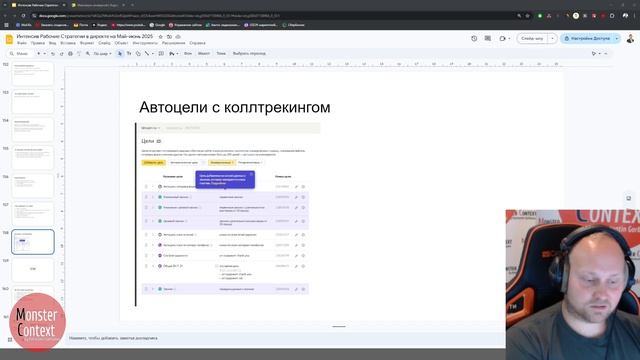Screen dimensions: 640x360
Task: Open the Инструменты menu
Action: 145,43
